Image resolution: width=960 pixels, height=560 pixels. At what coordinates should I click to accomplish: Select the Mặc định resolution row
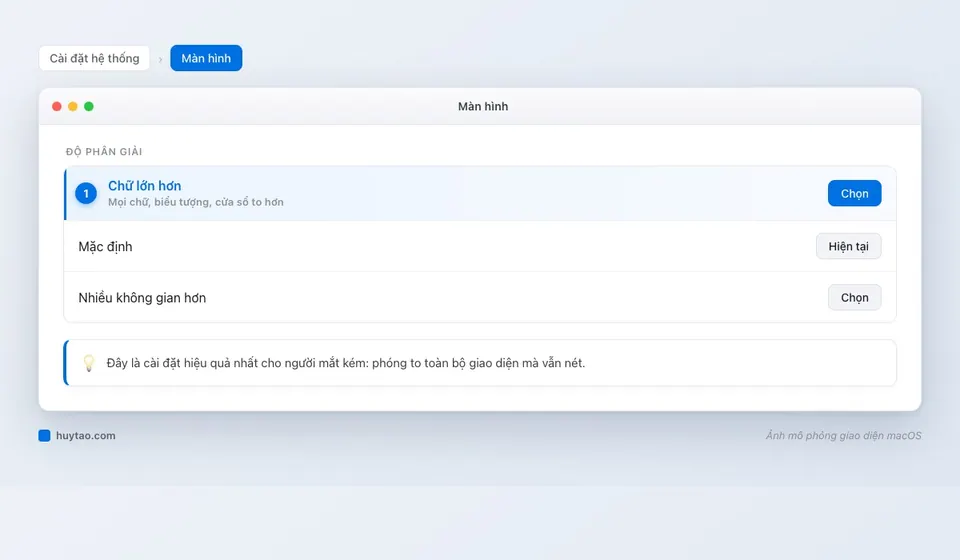480,246
